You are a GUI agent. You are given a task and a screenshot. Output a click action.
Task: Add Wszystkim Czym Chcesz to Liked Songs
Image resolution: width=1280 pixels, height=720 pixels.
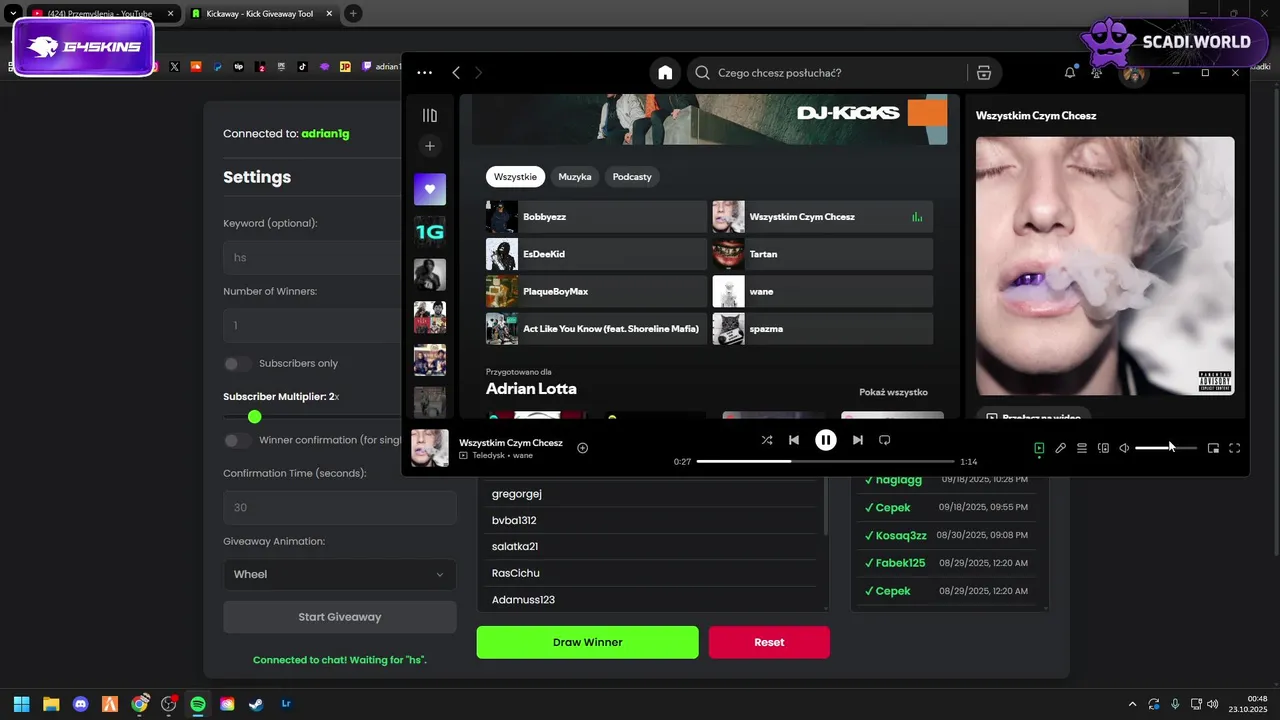[583, 448]
